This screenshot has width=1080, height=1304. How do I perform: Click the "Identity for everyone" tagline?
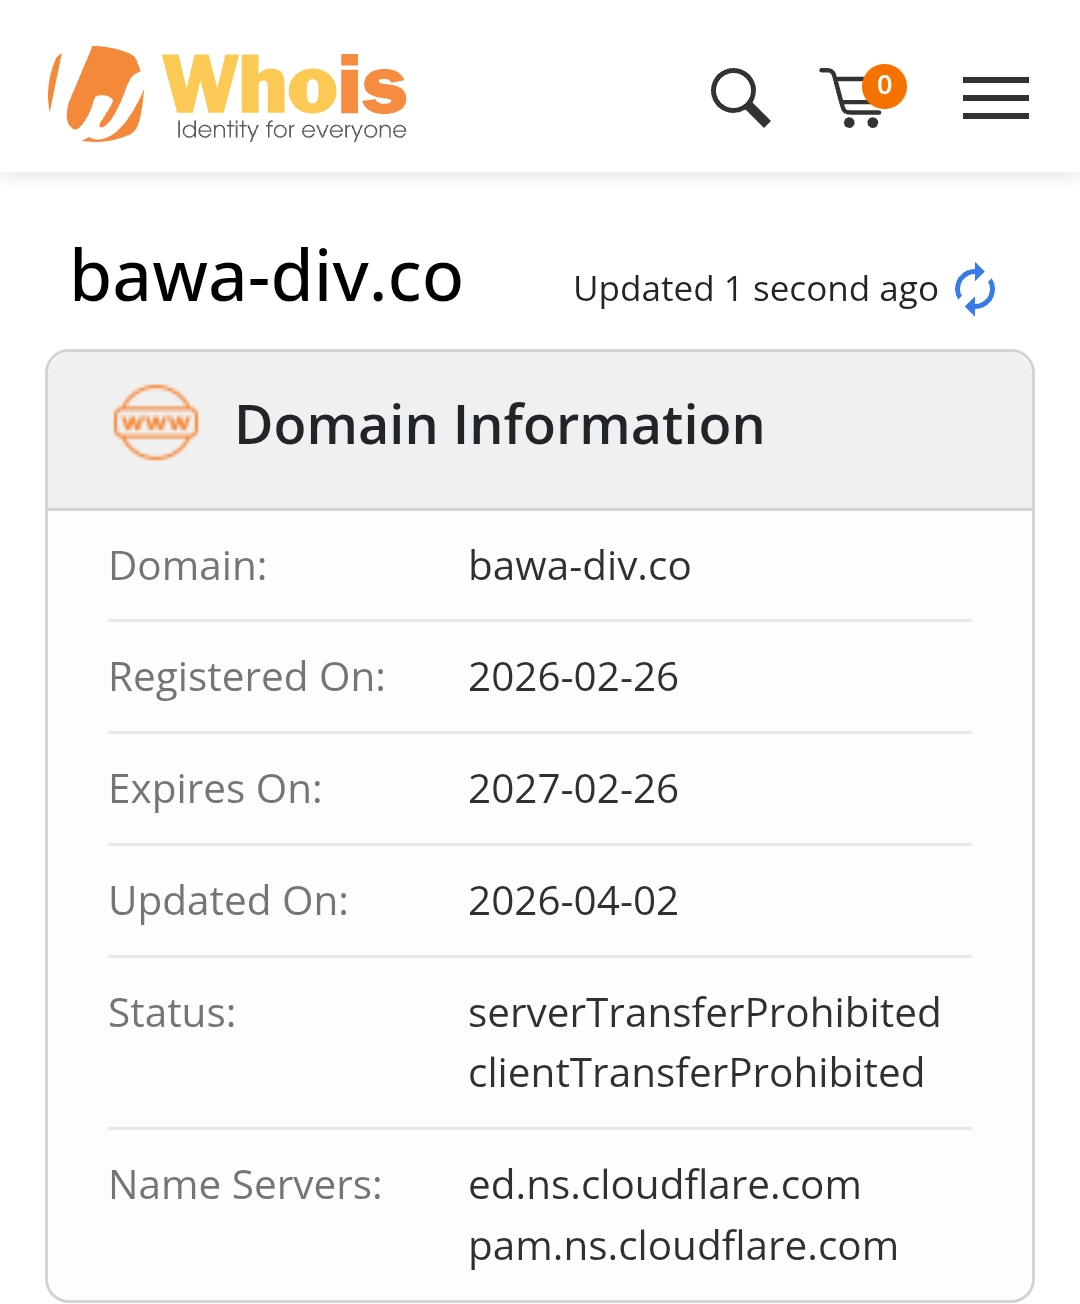click(x=291, y=130)
